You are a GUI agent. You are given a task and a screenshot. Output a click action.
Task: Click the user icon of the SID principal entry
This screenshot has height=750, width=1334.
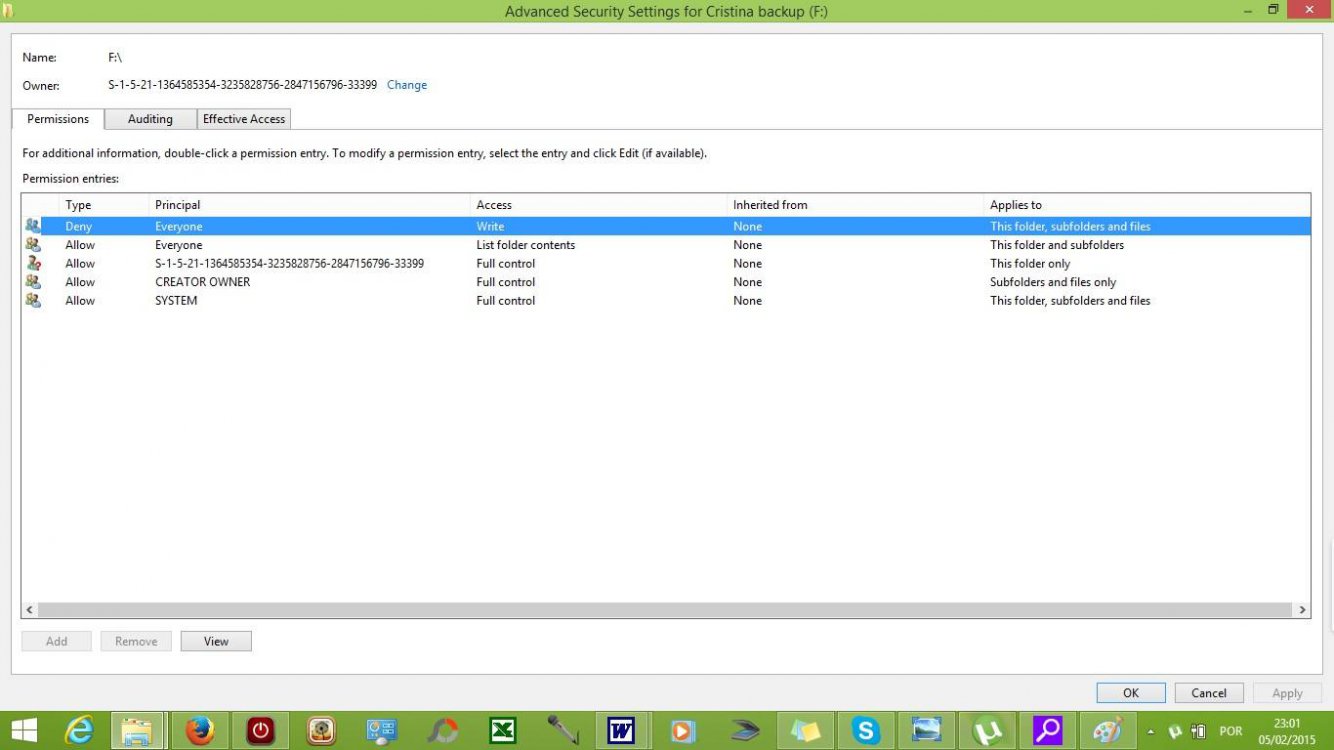(x=34, y=263)
